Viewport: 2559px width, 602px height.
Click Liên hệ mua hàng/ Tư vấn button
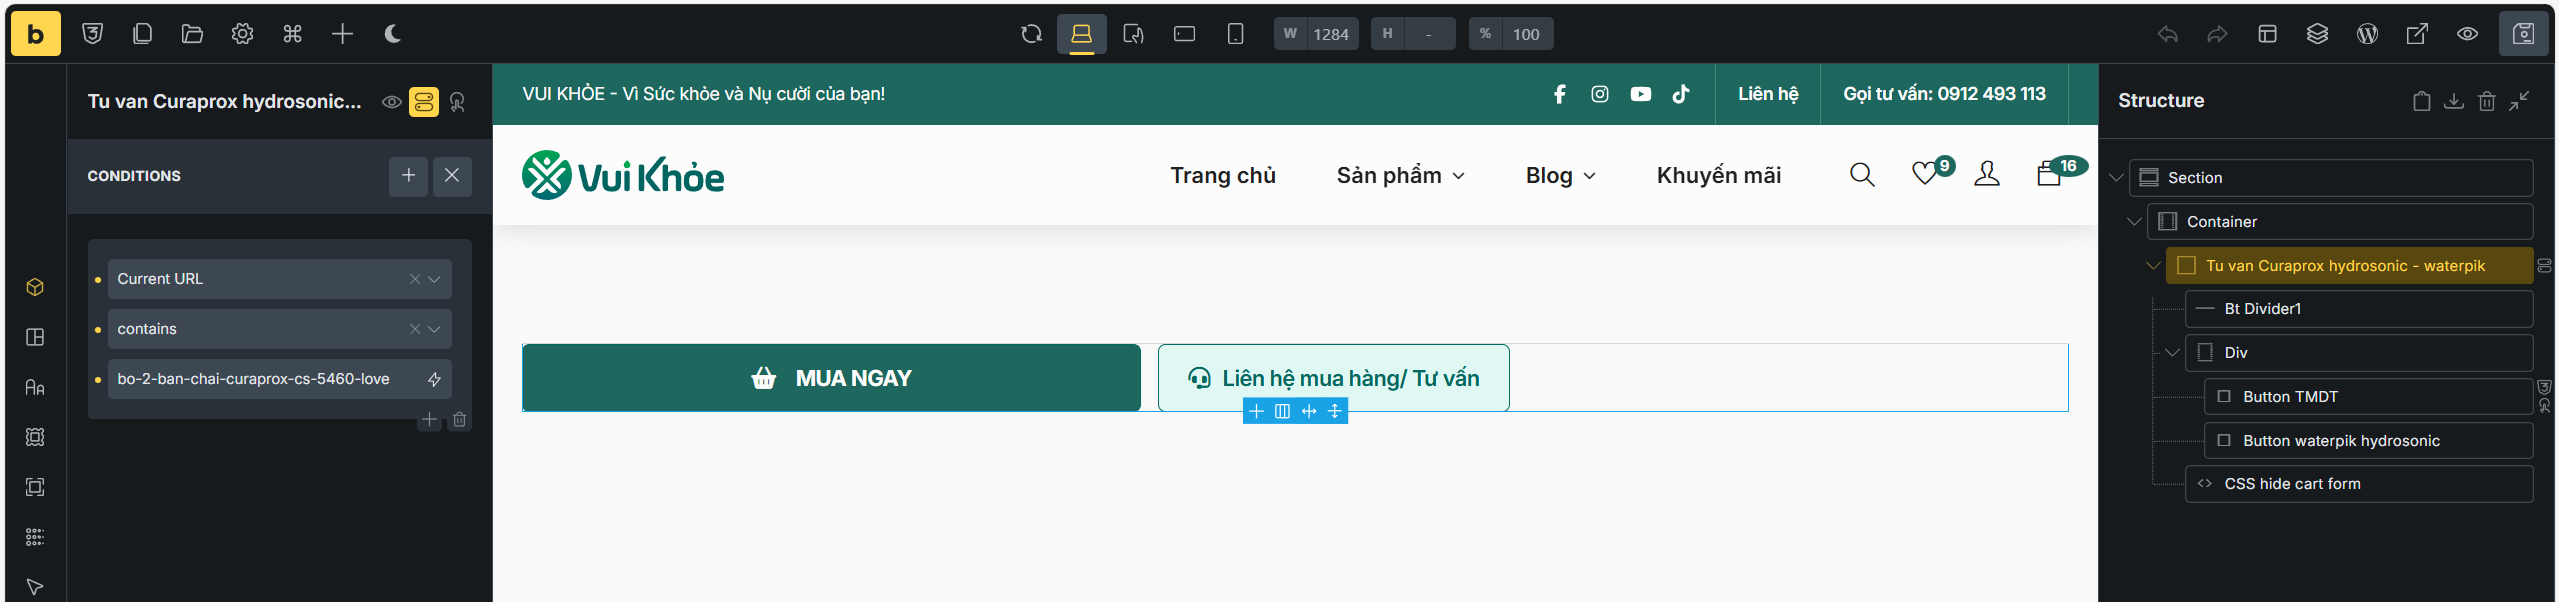1333,378
